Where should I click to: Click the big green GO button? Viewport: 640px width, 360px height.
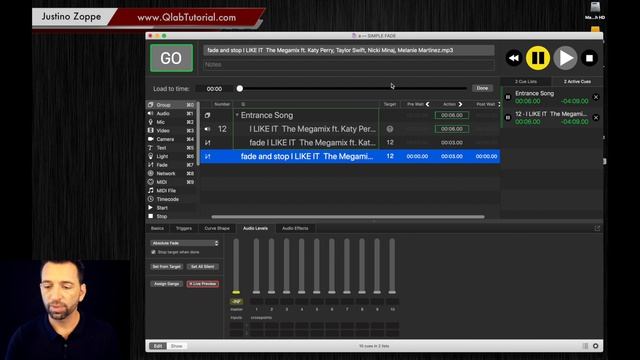[171, 58]
